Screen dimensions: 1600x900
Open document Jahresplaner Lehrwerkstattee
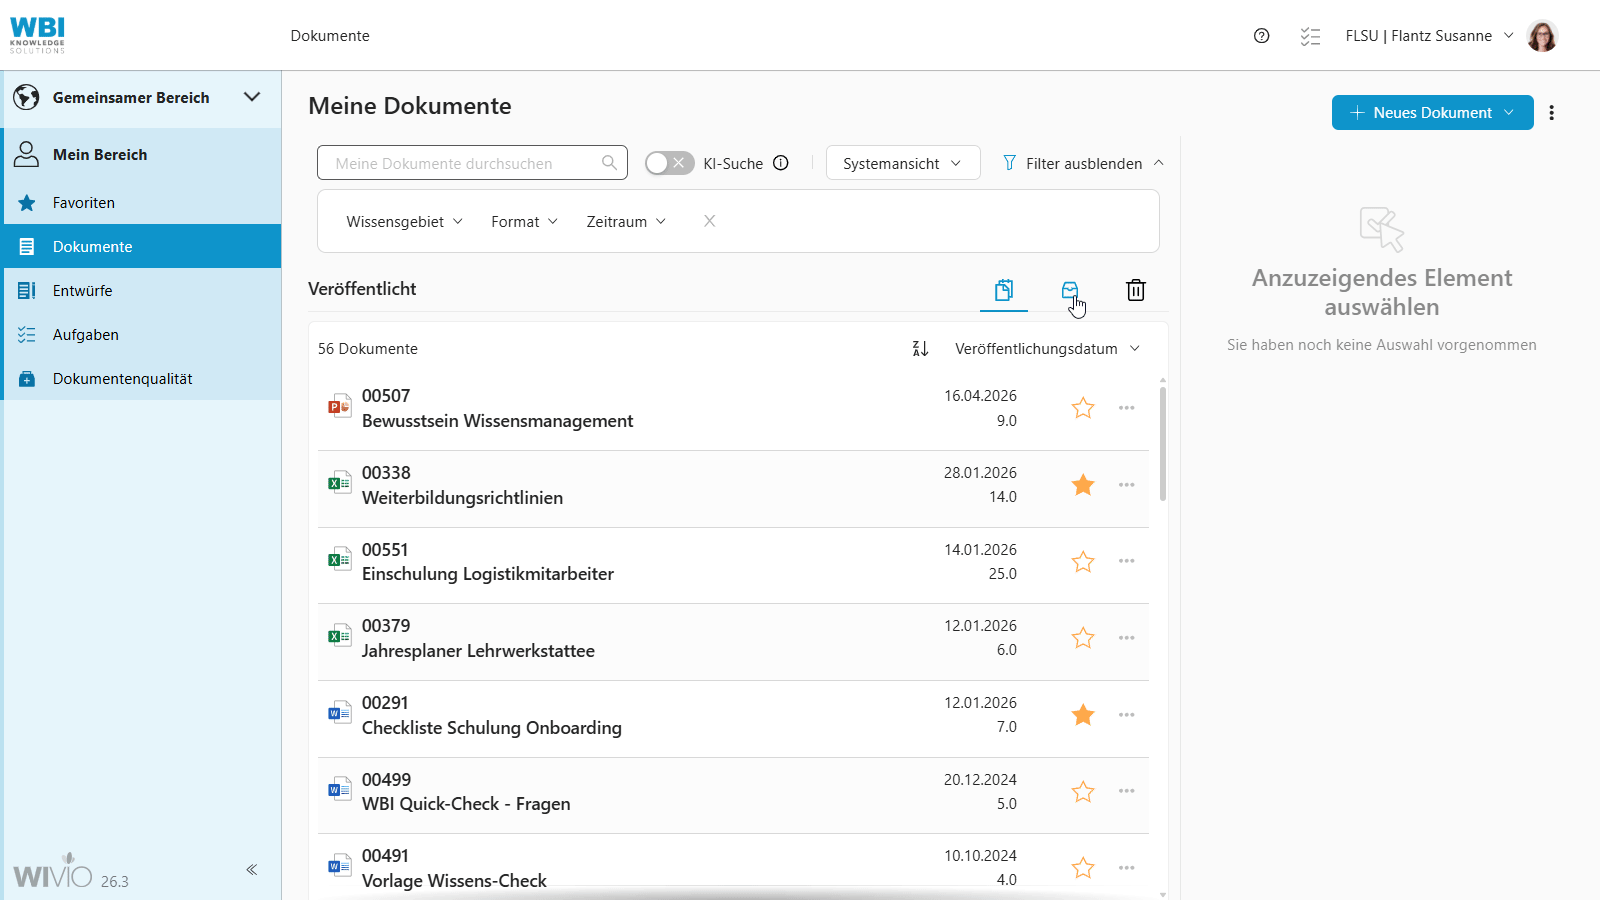tap(478, 651)
